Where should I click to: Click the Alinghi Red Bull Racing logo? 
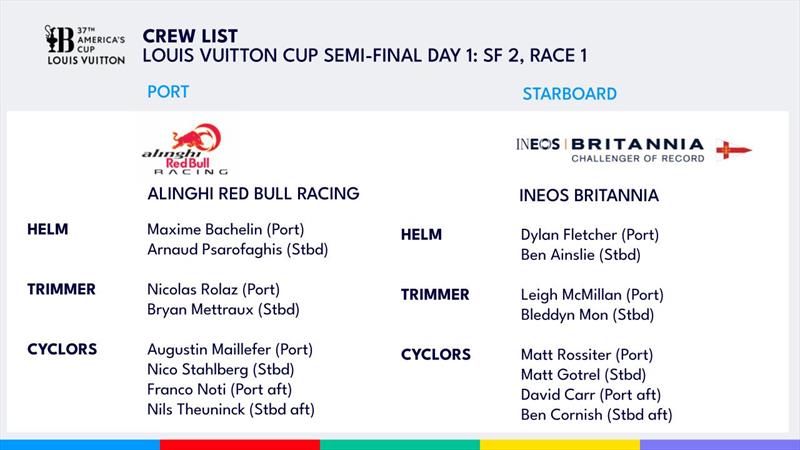click(x=185, y=149)
